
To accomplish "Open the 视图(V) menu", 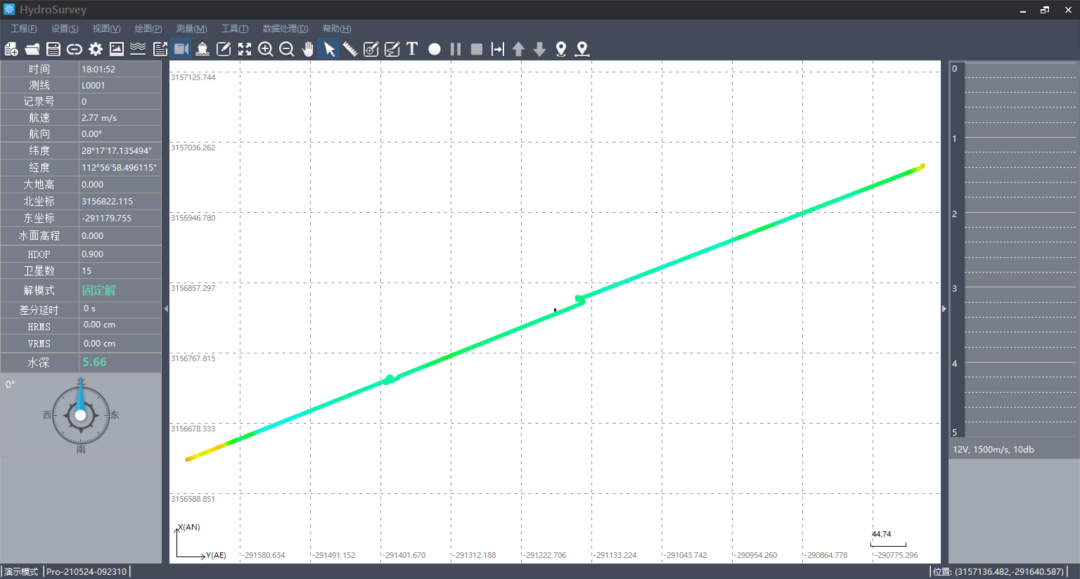I will coord(106,28).
